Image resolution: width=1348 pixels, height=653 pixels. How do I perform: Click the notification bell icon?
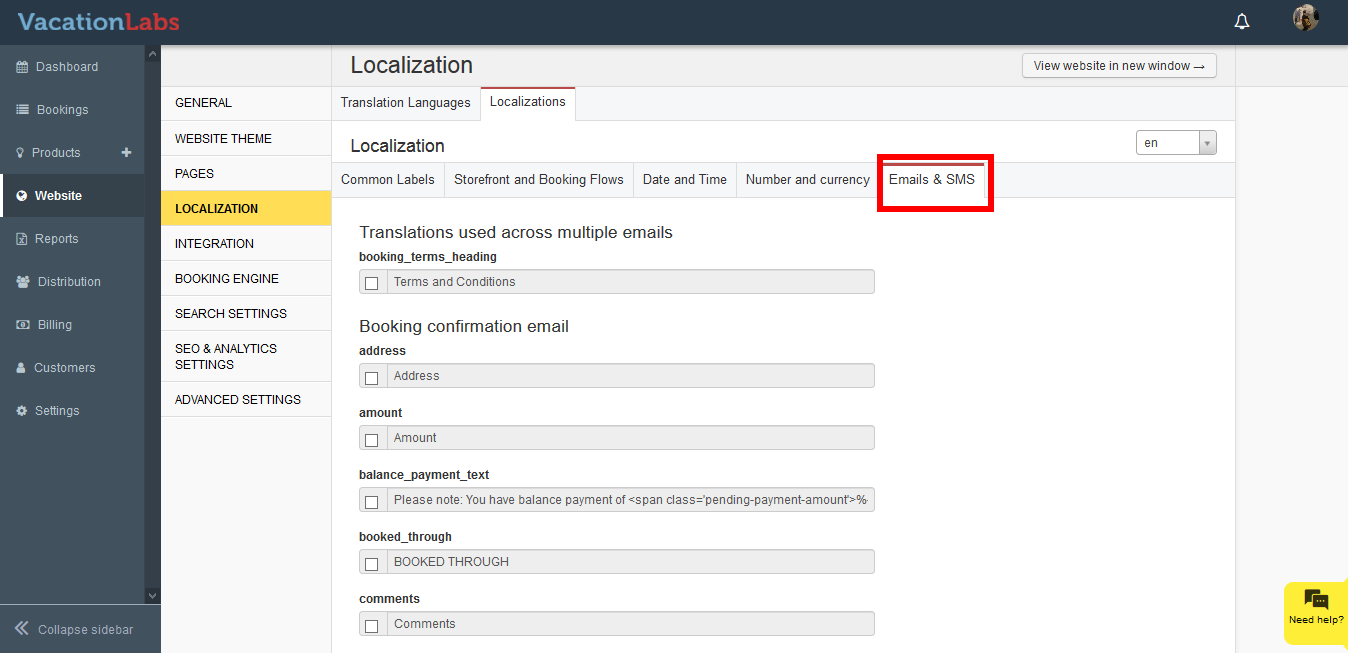1242,22
